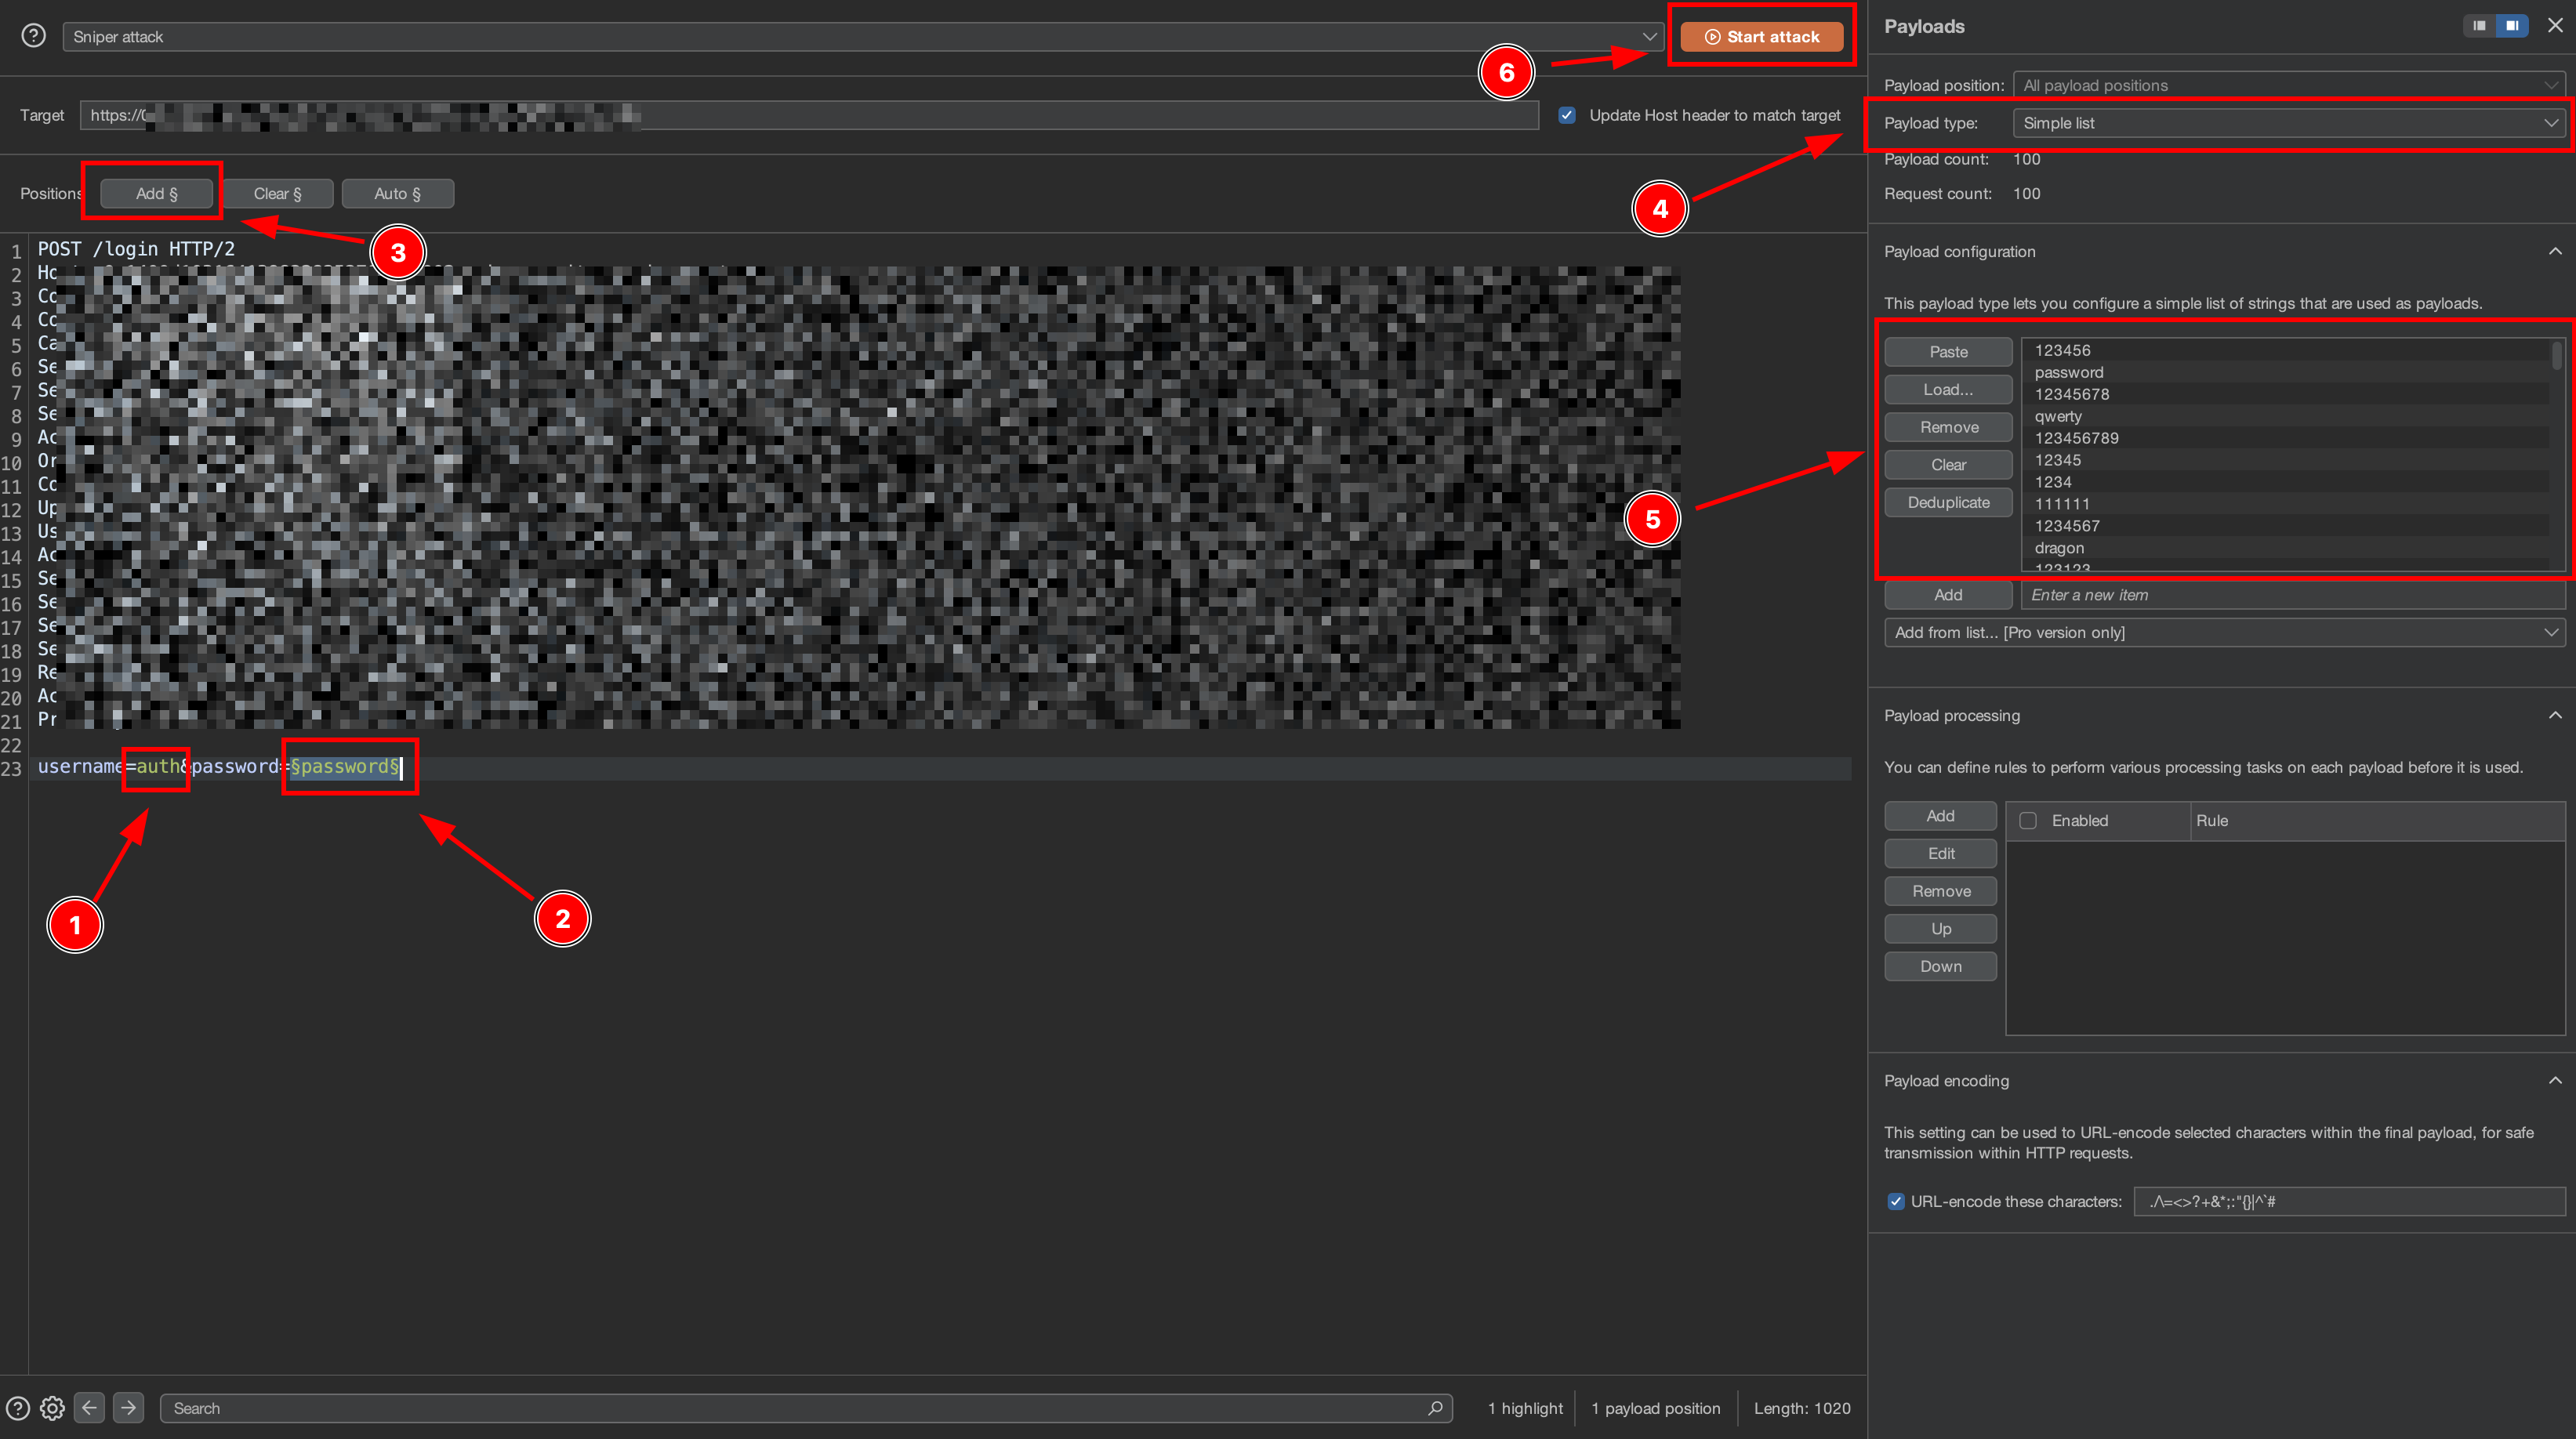This screenshot has width=2576, height=1439.
Task: Toggle Update Host header to match target
Action: pos(1567,115)
